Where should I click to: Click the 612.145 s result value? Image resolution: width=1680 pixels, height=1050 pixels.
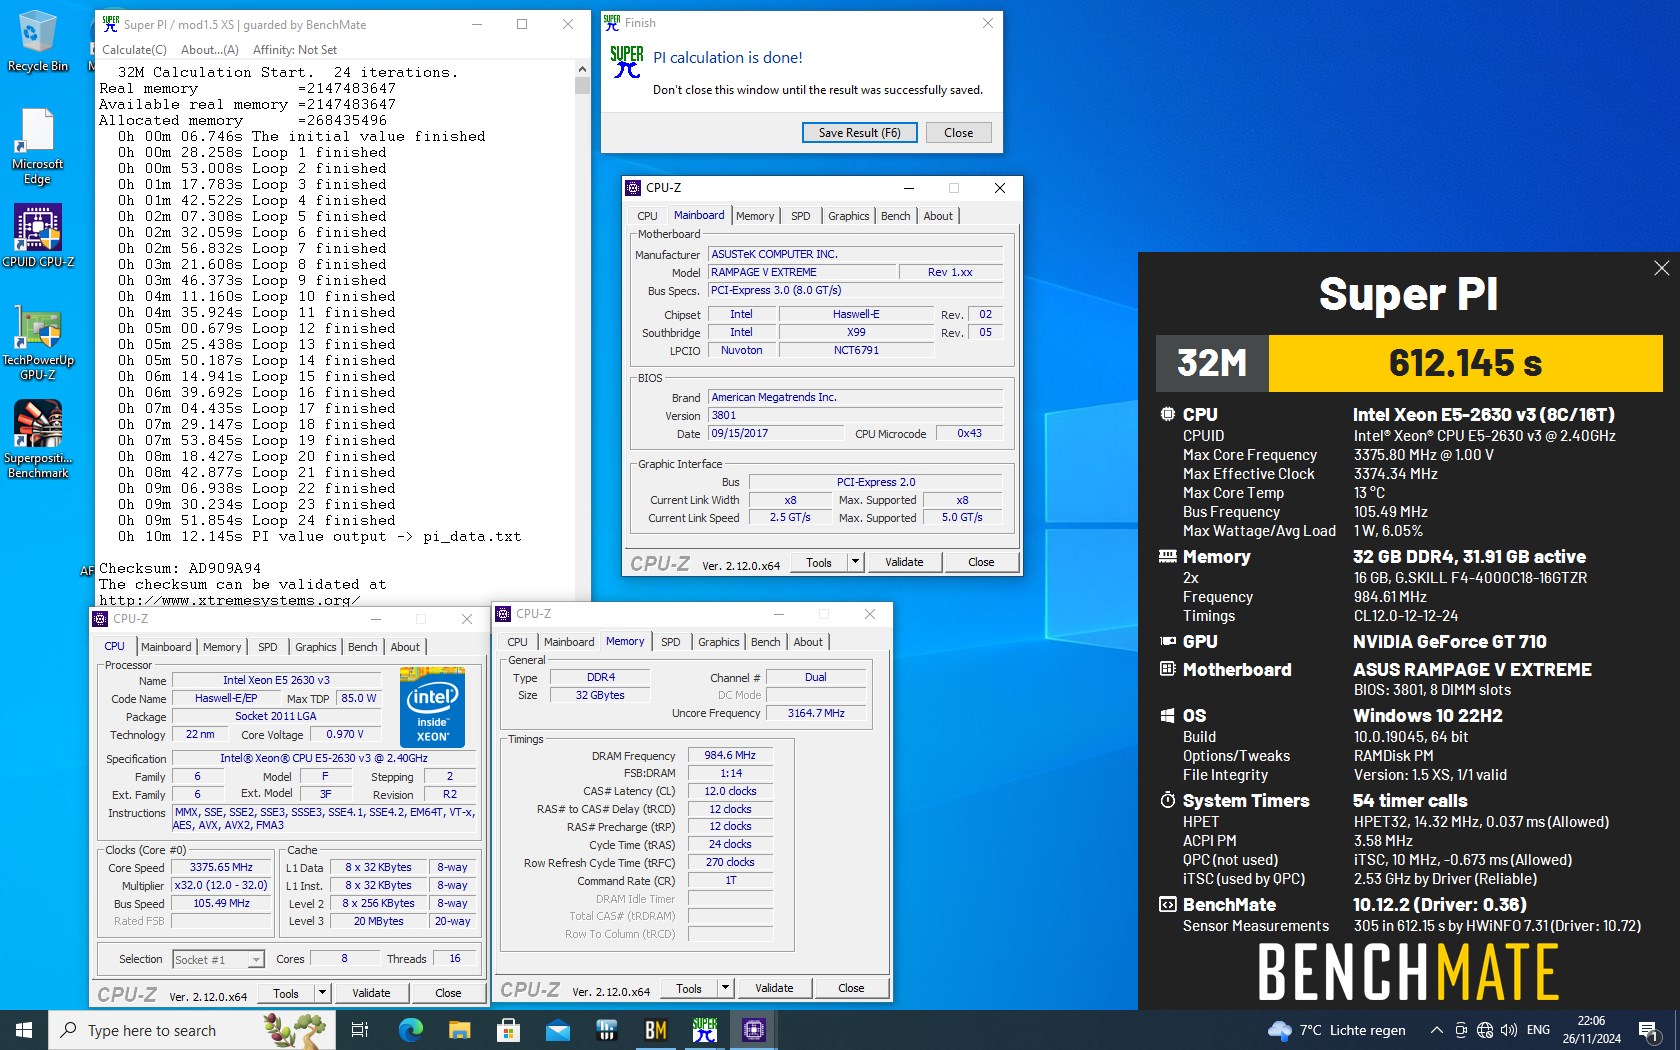1465,363
